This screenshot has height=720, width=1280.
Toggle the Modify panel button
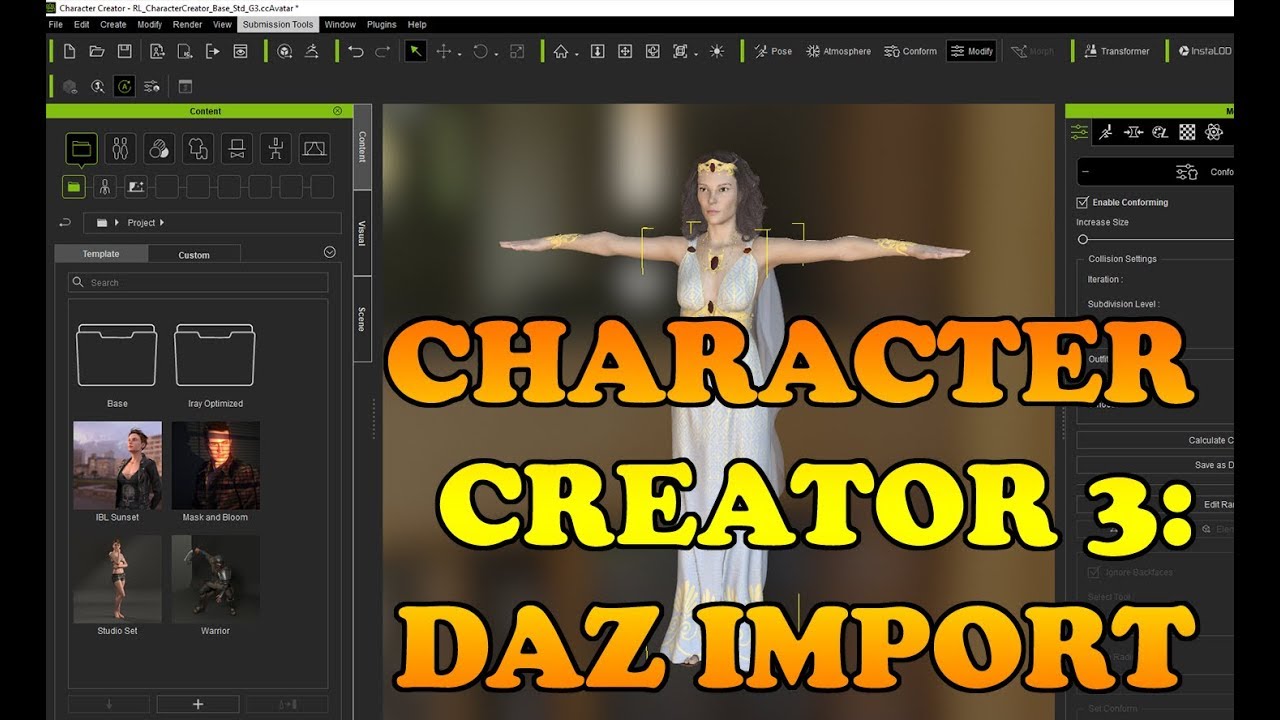pyautogui.click(x=971, y=51)
